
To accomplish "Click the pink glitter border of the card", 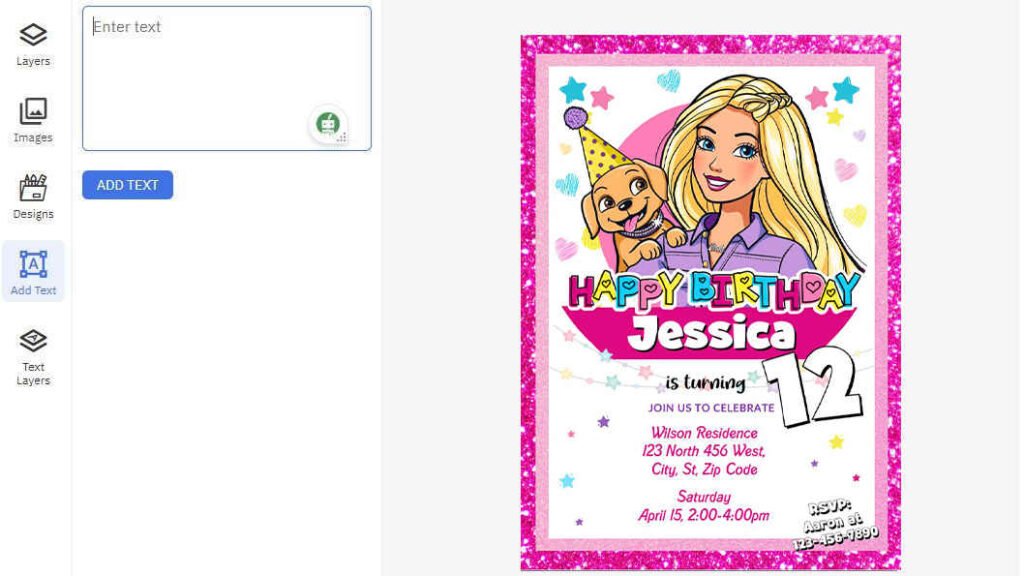I will coord(528,300).
